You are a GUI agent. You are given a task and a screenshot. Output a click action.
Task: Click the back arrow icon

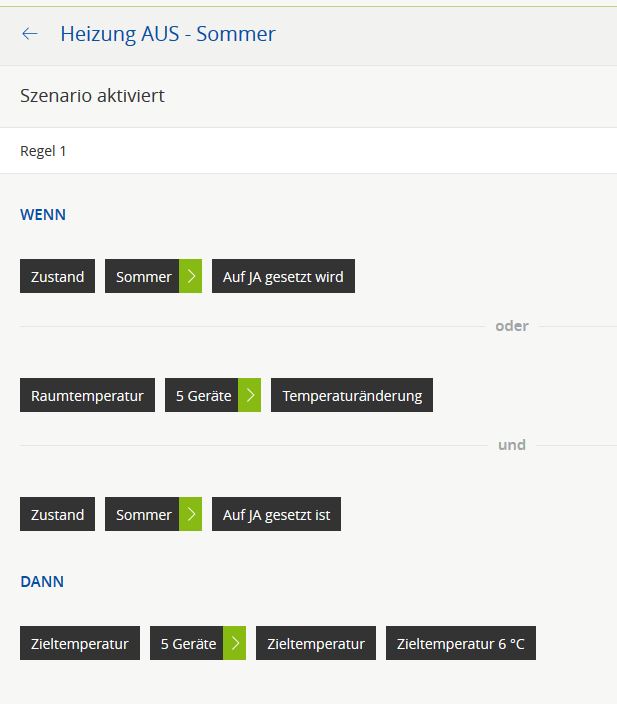click(x=30, y=34)
